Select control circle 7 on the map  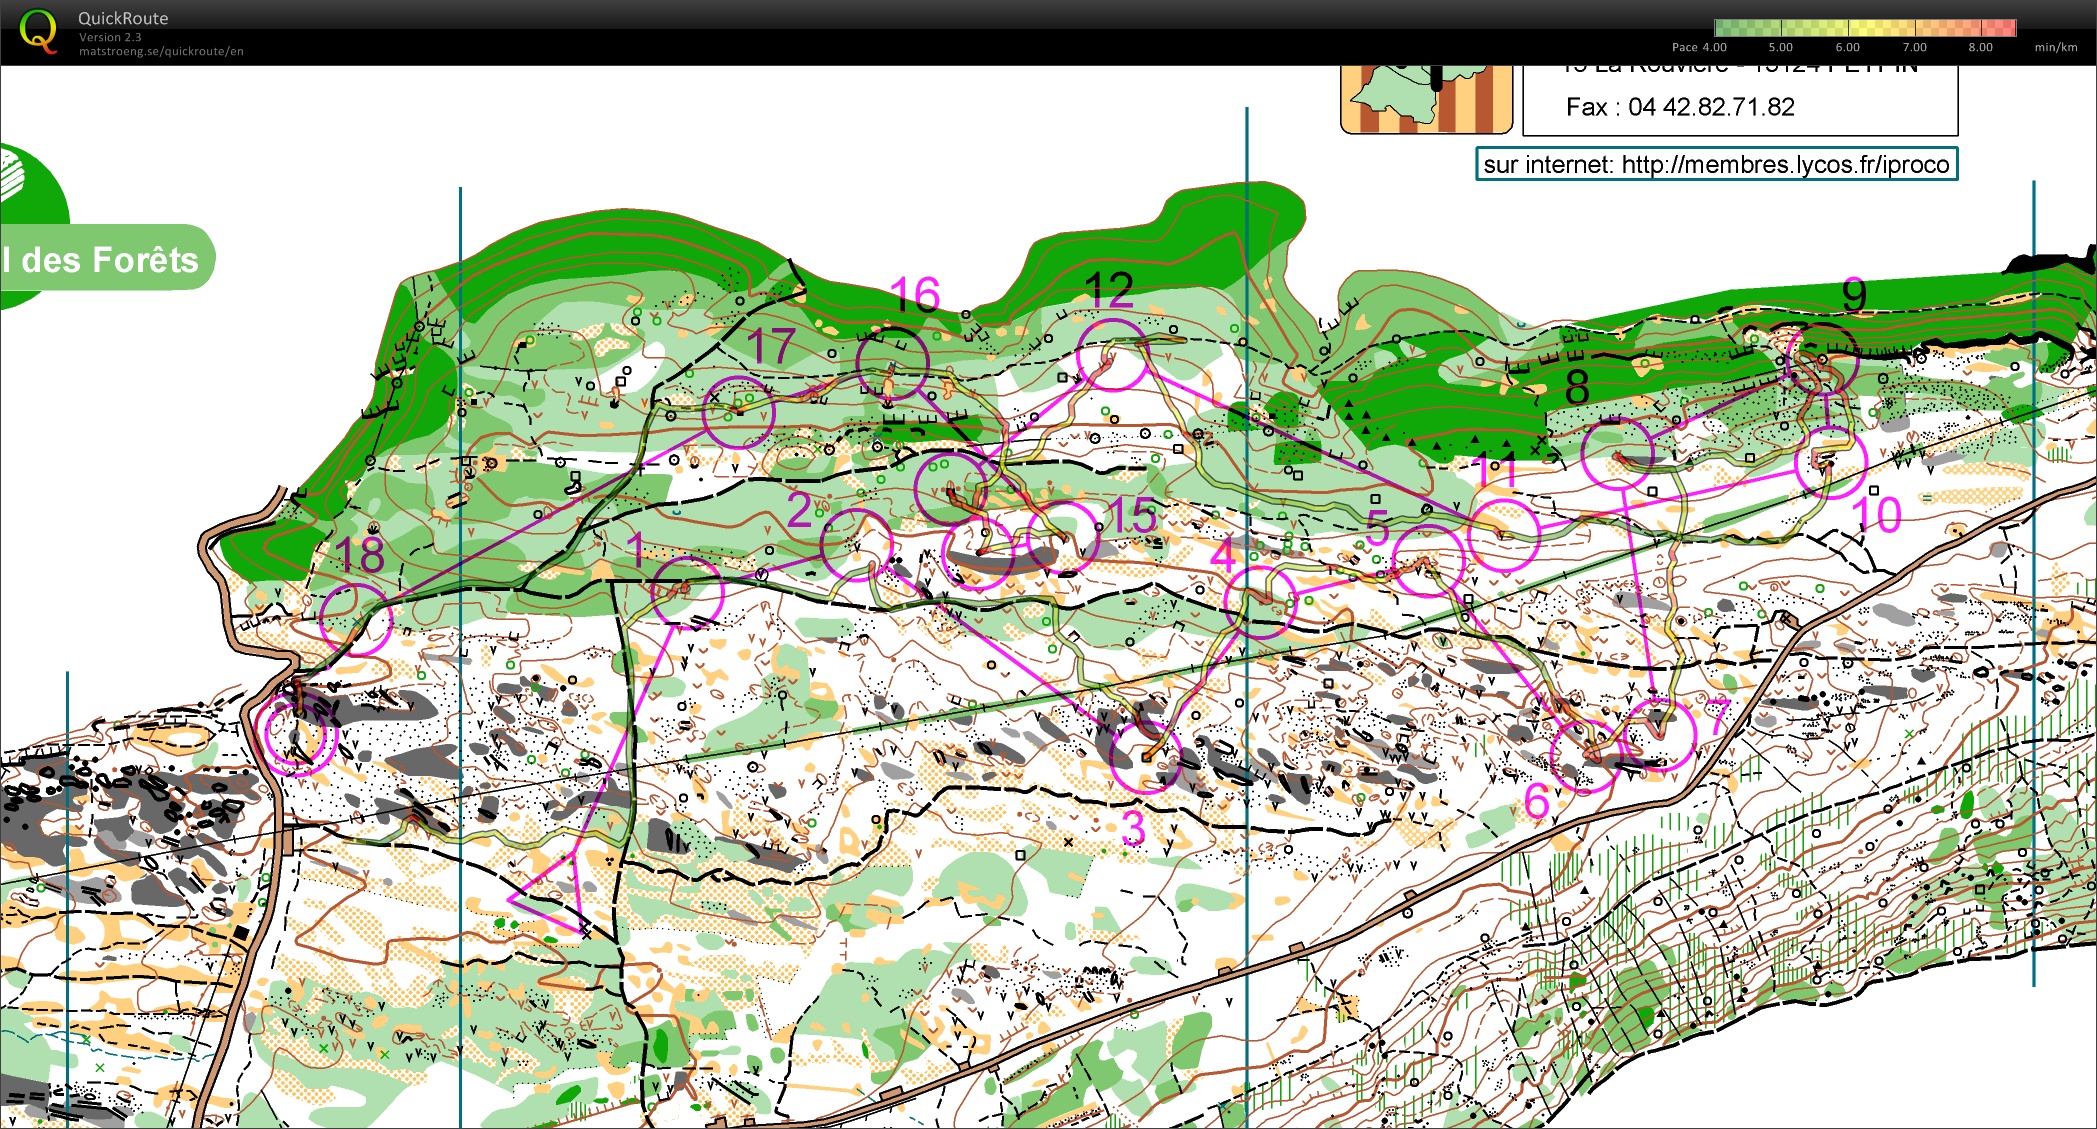[x=1660, y=735]
